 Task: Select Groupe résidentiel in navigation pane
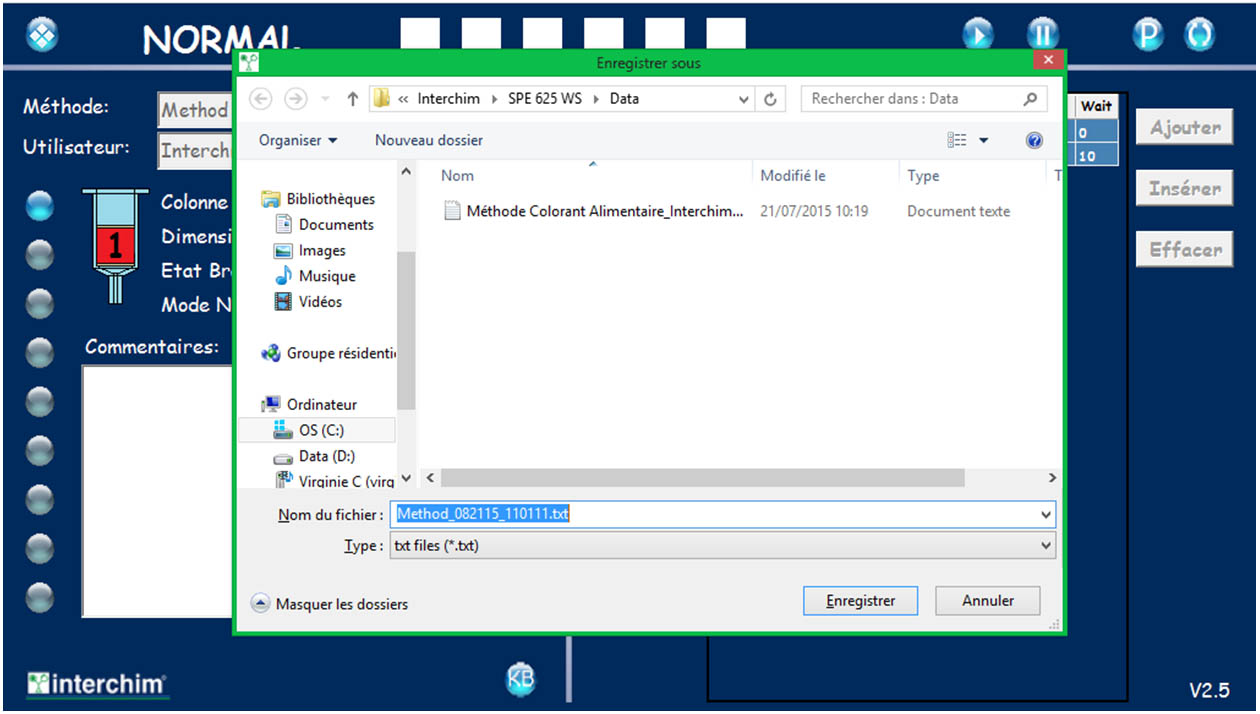tap(328, 353)
